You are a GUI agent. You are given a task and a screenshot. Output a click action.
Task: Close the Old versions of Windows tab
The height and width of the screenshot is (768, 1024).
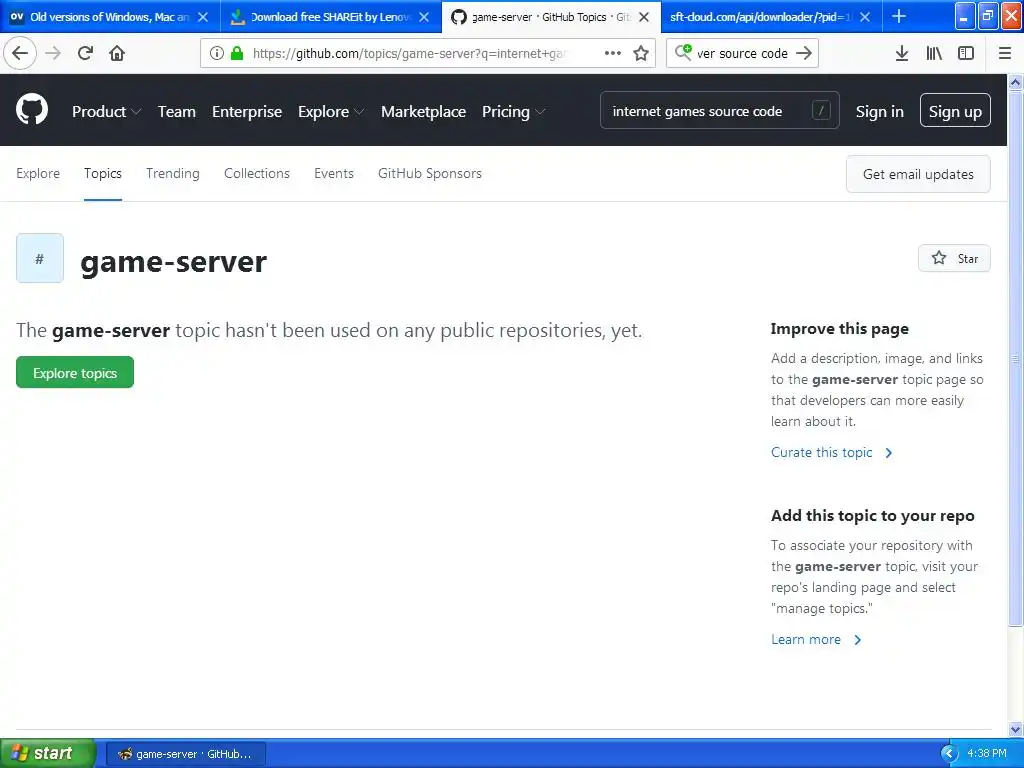(x=203, y=17)
